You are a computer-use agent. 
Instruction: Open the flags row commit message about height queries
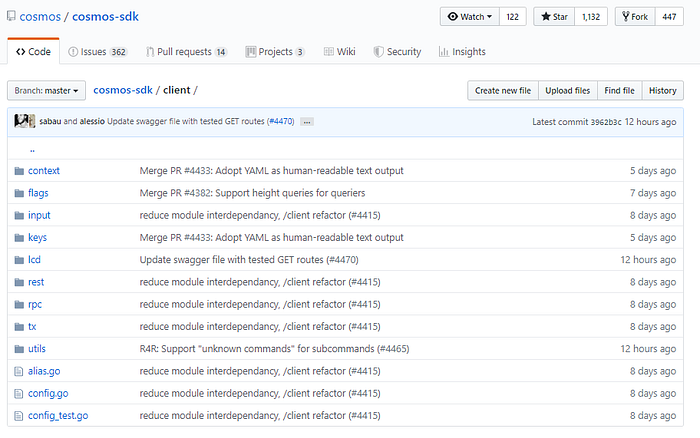[252, 193]
